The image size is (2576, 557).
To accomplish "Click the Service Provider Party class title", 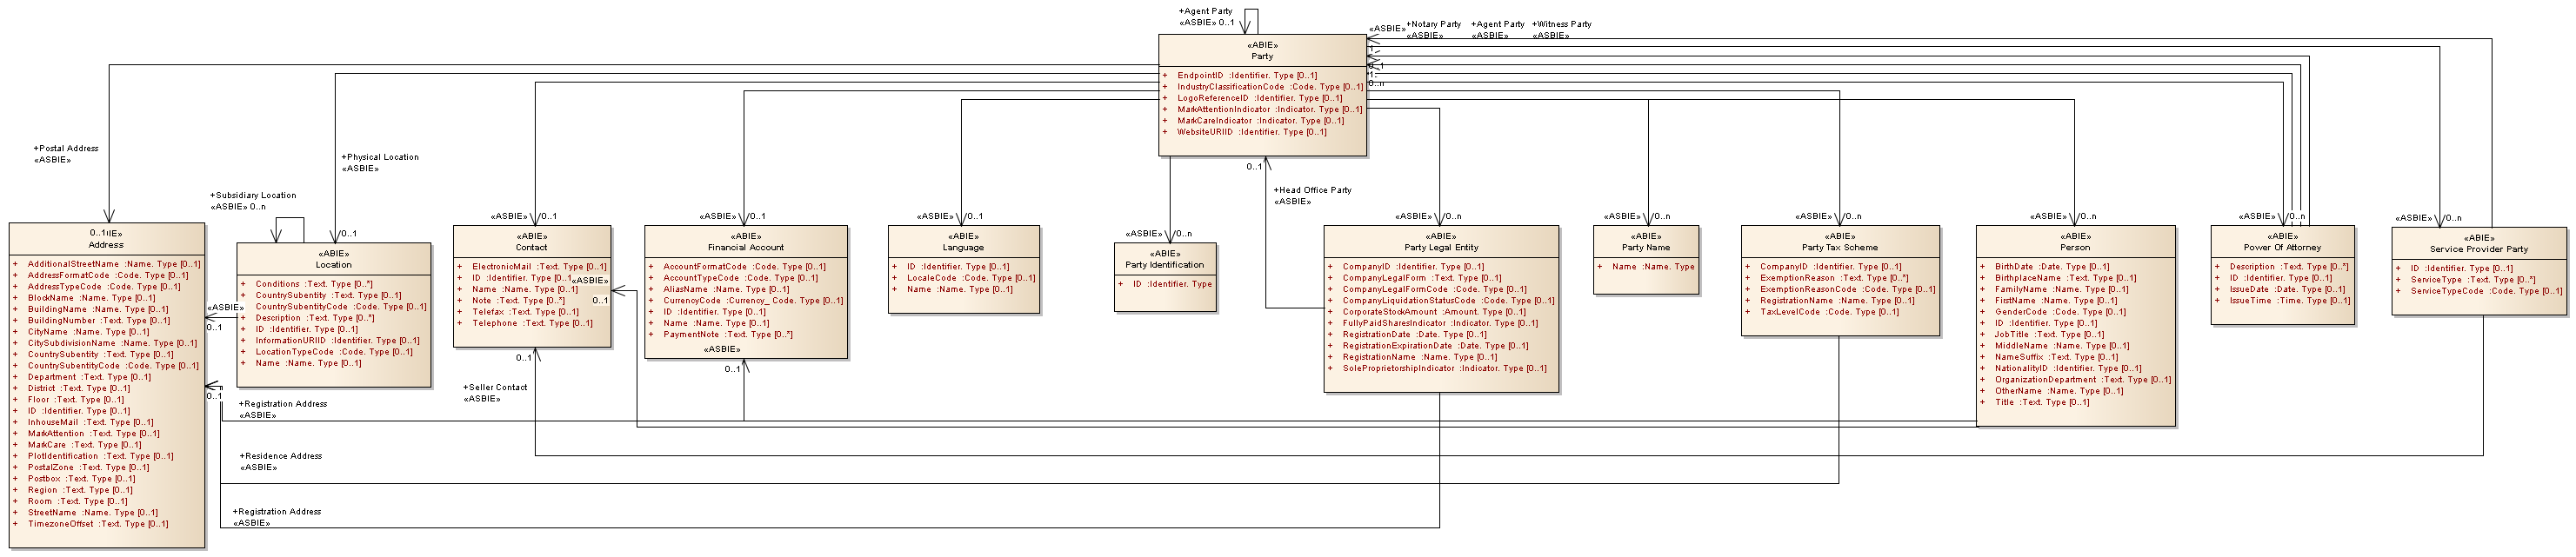I will 2478,250.
